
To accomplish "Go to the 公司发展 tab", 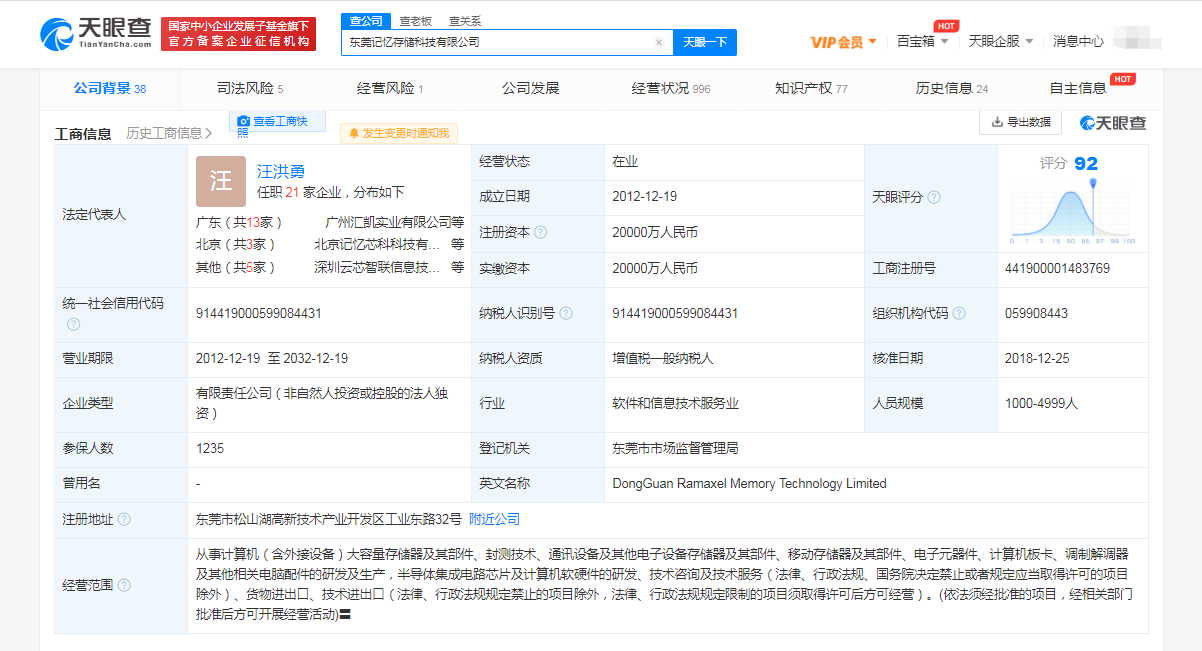I will tap(530, 88).
